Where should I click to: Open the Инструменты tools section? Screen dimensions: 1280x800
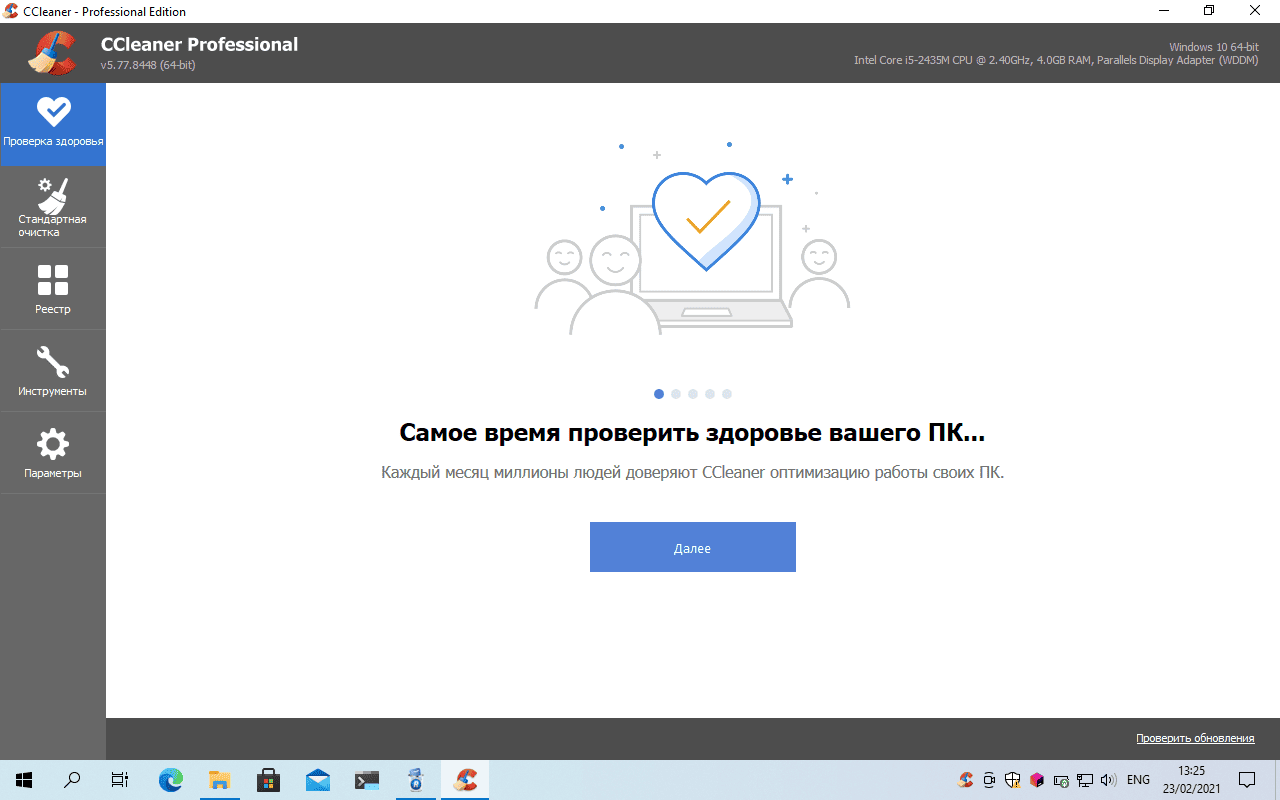click(x=53, y=371)
